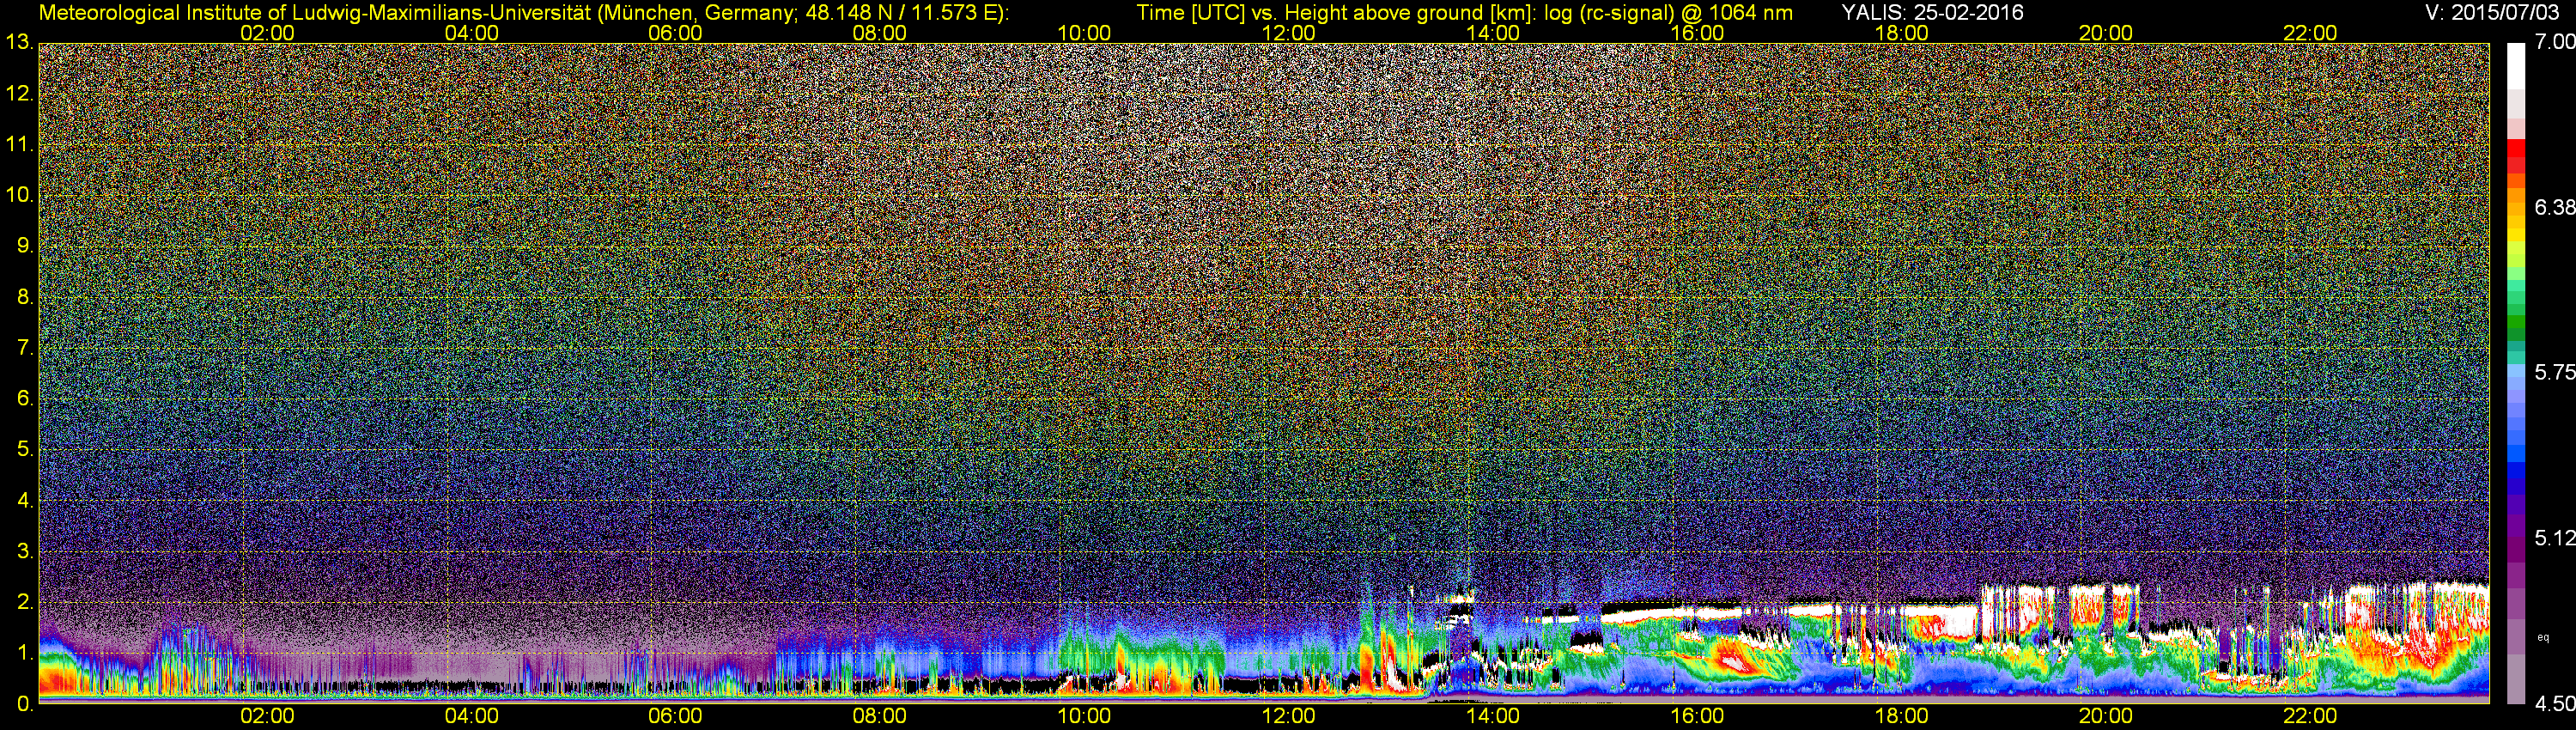The image size is (2576, 730).
Task: Click the 20:00 label on the top time axis
Action: pos(2106,33)
